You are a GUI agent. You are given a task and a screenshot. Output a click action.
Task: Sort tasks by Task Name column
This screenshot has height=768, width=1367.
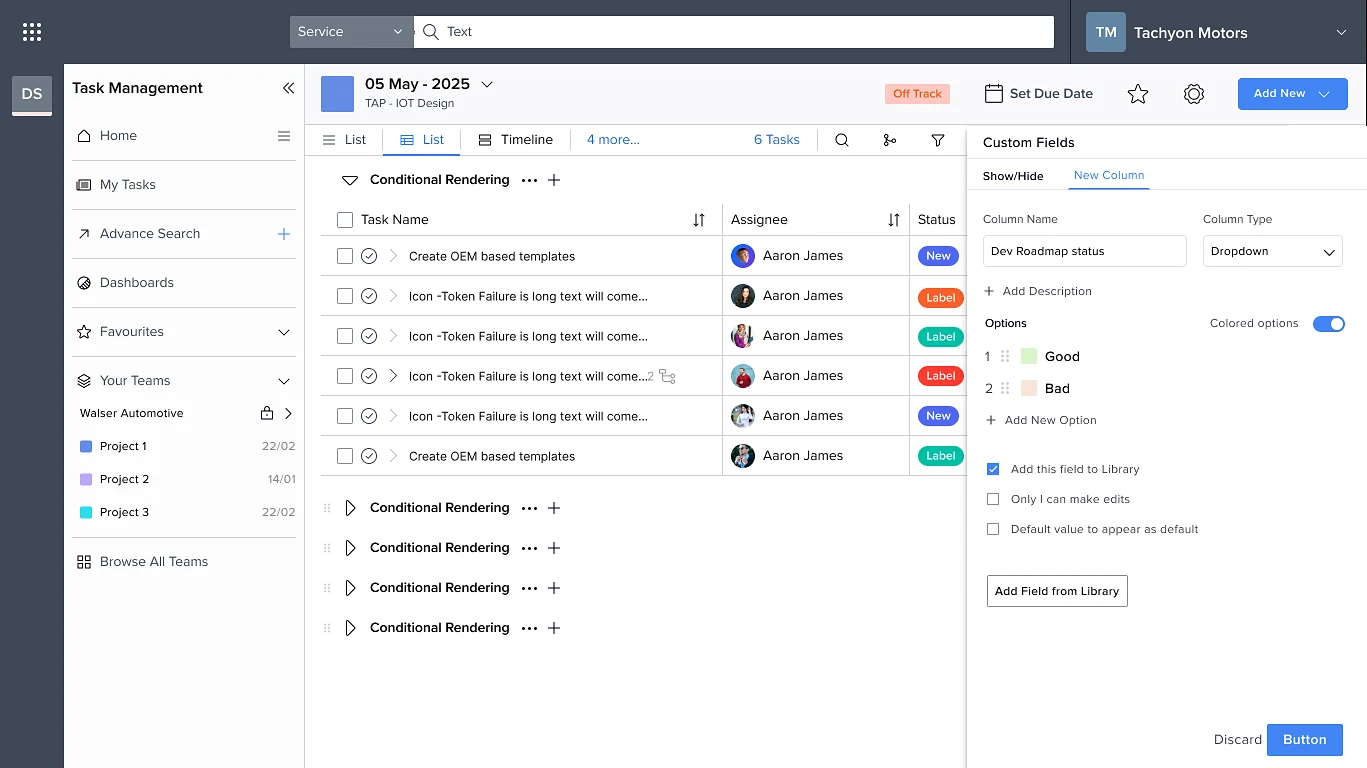click(699, 220)
